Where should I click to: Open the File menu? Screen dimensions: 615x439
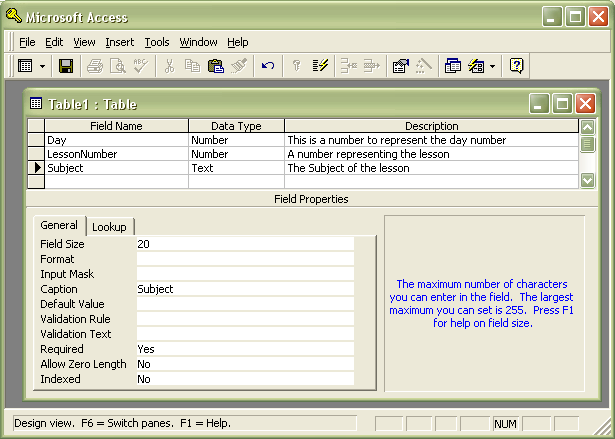27,42
